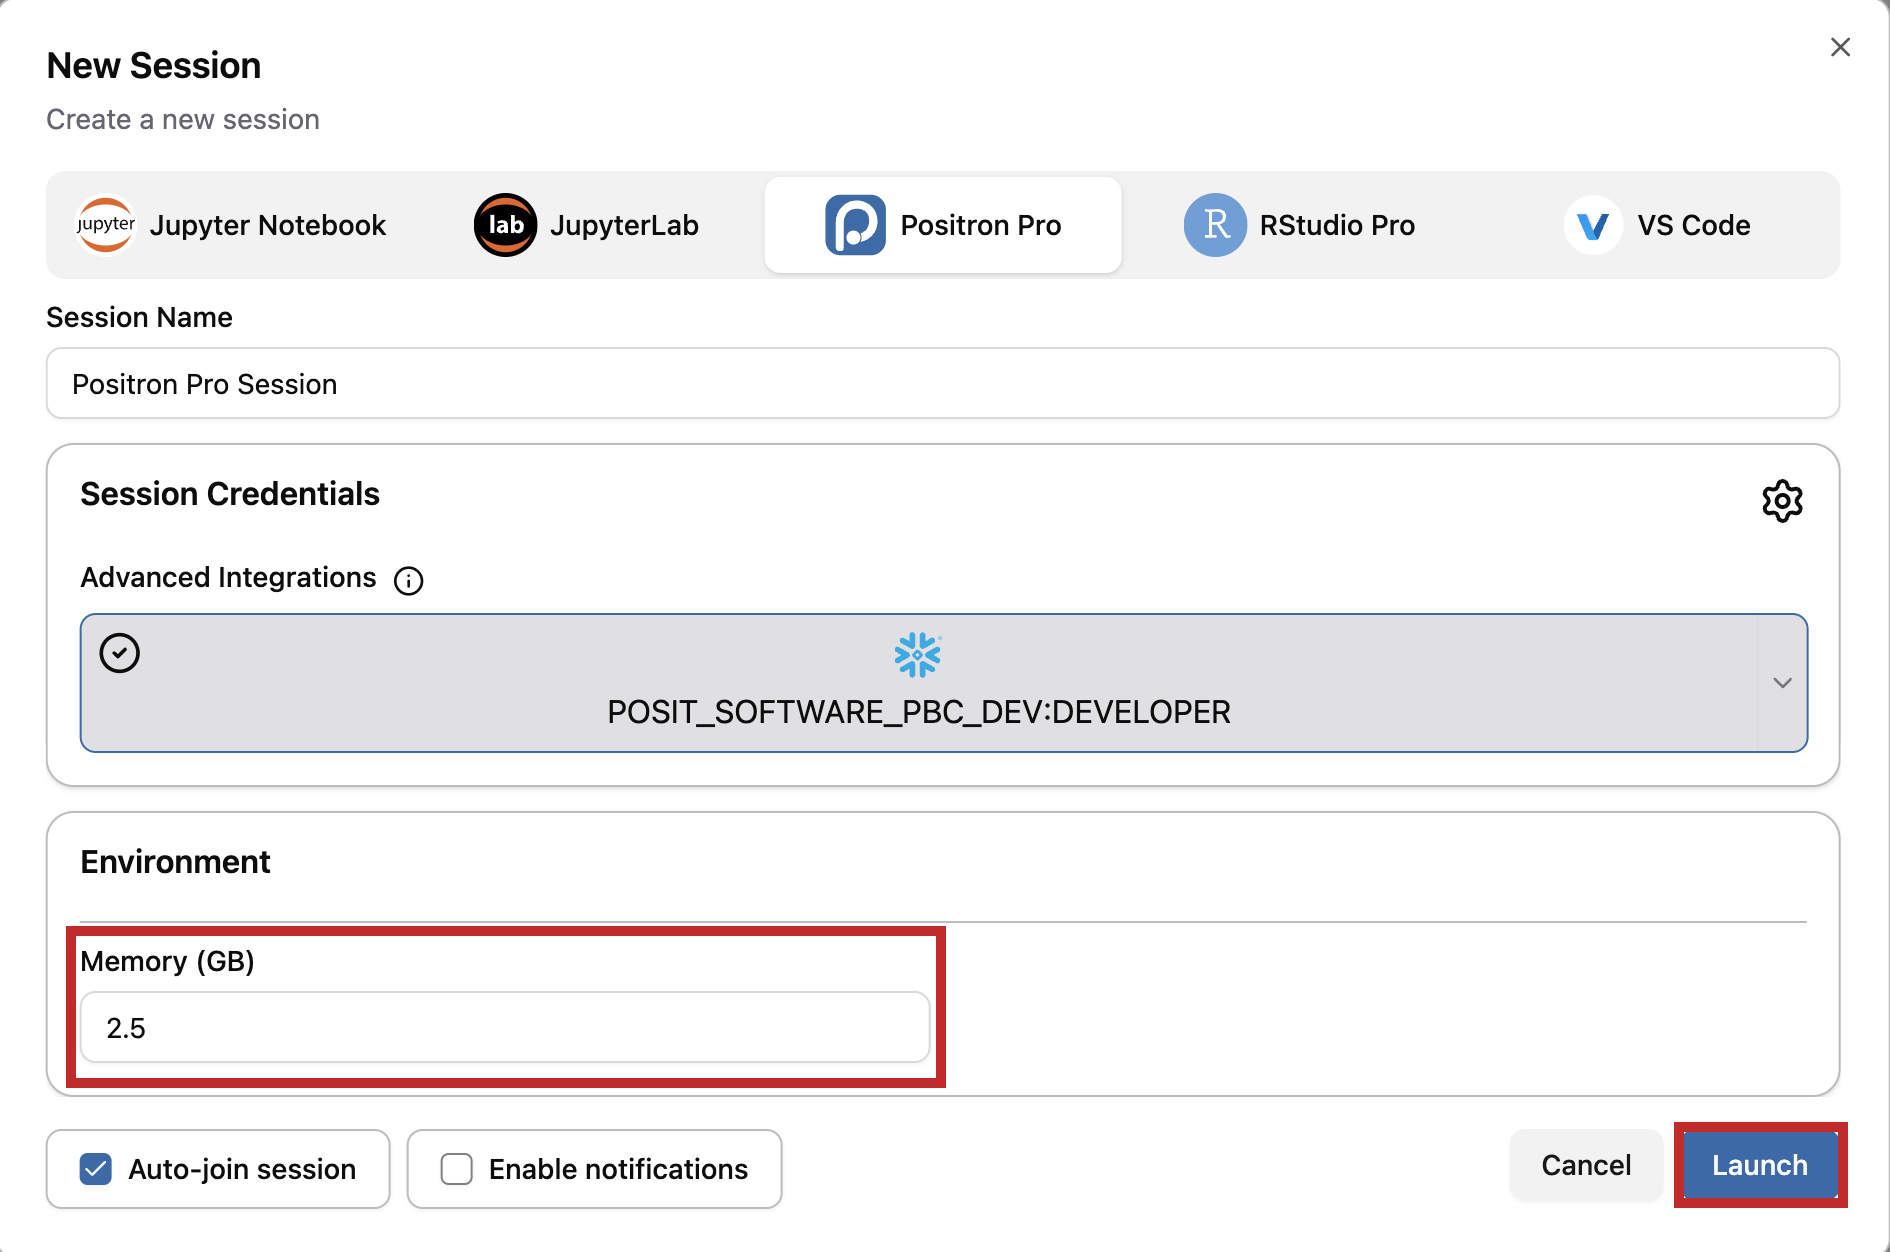Open session credentials gear settings
Image resolution: width=1890 pixels, height=1252 pixels.
click(1782, 501)
